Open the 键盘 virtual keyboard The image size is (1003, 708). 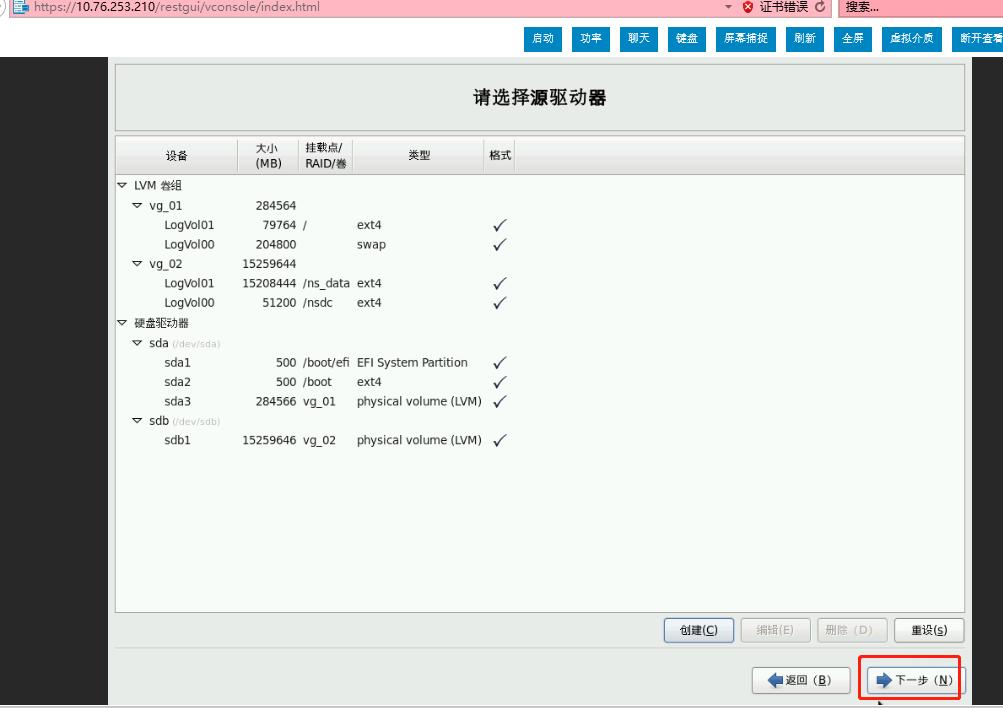tap(687, 39)
